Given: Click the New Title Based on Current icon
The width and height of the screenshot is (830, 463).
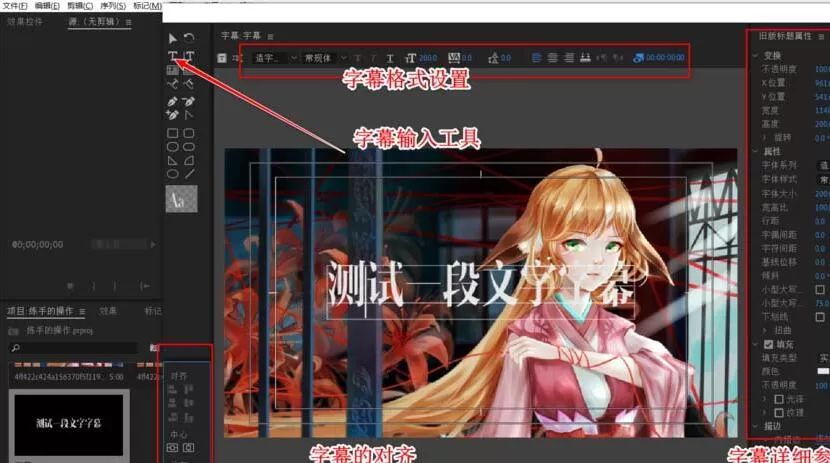Looking at the screenshot, I should (x=222, y=58).
